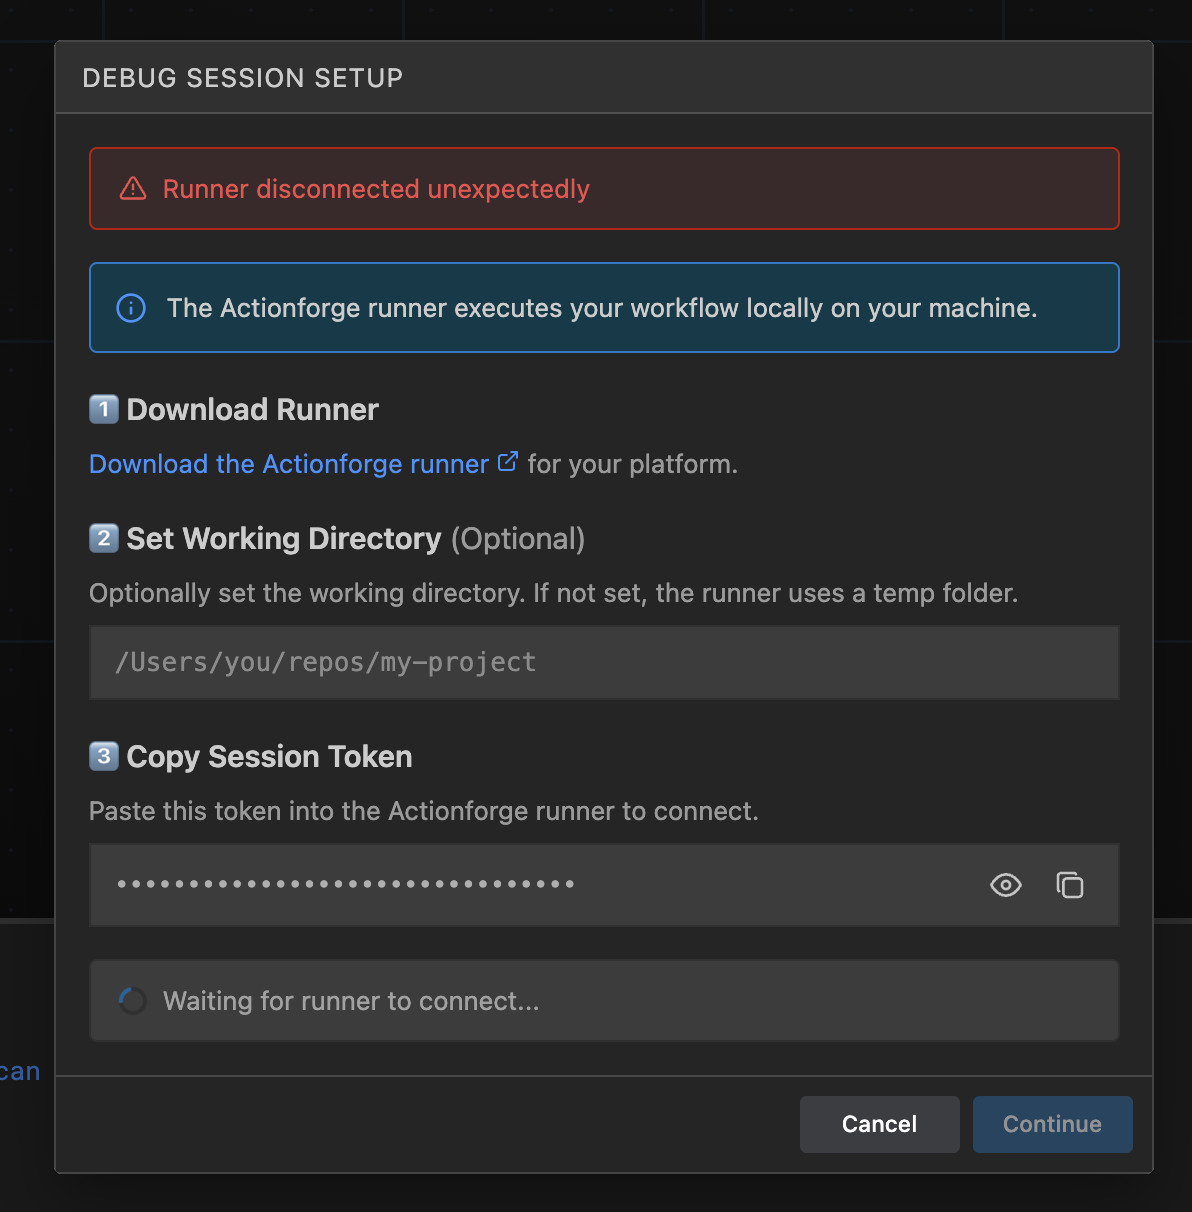Click the Waiting for runner to connect status
The image size is (1192, 1212).
click(x=351, y=1001)
